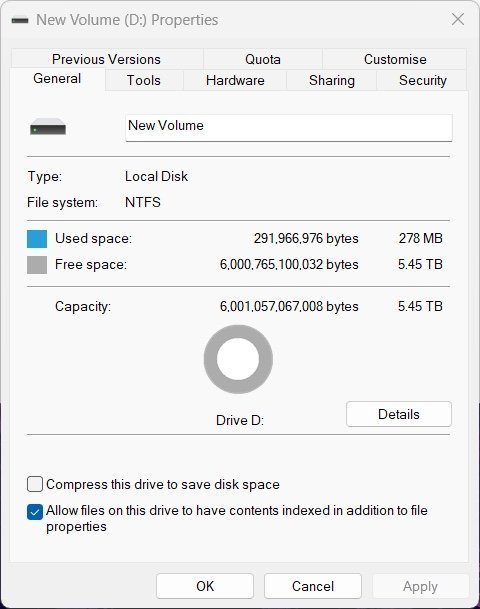Screen dimensions: 480x609
Task: Click the Cancel button
Action: 313,586
